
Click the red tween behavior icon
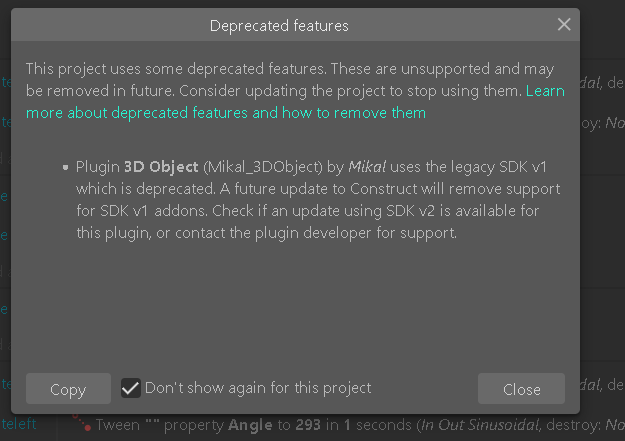pos(82,423)
